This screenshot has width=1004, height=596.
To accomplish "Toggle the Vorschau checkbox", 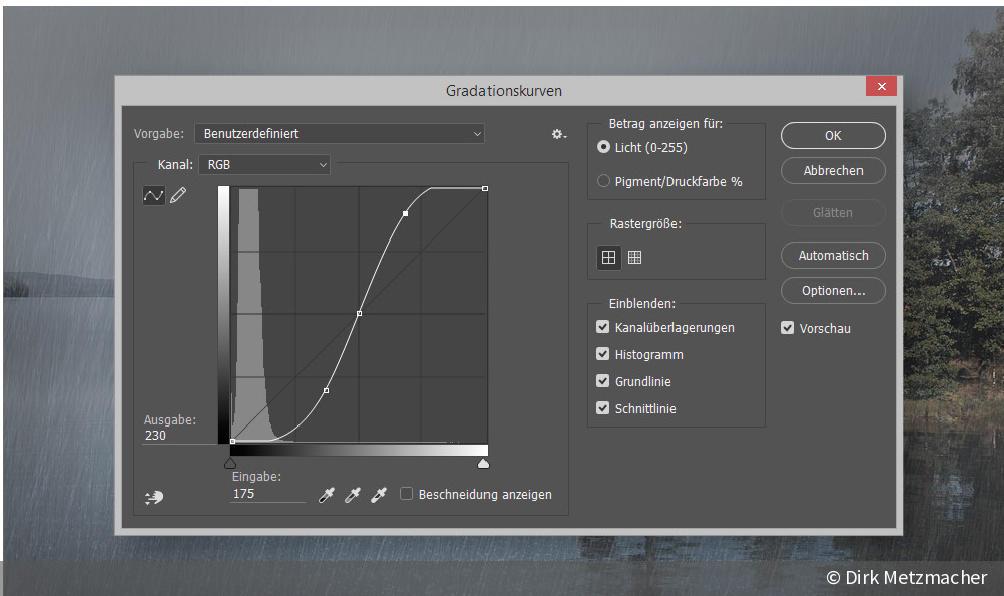I will pyautogui.click(x=789, y=328).
